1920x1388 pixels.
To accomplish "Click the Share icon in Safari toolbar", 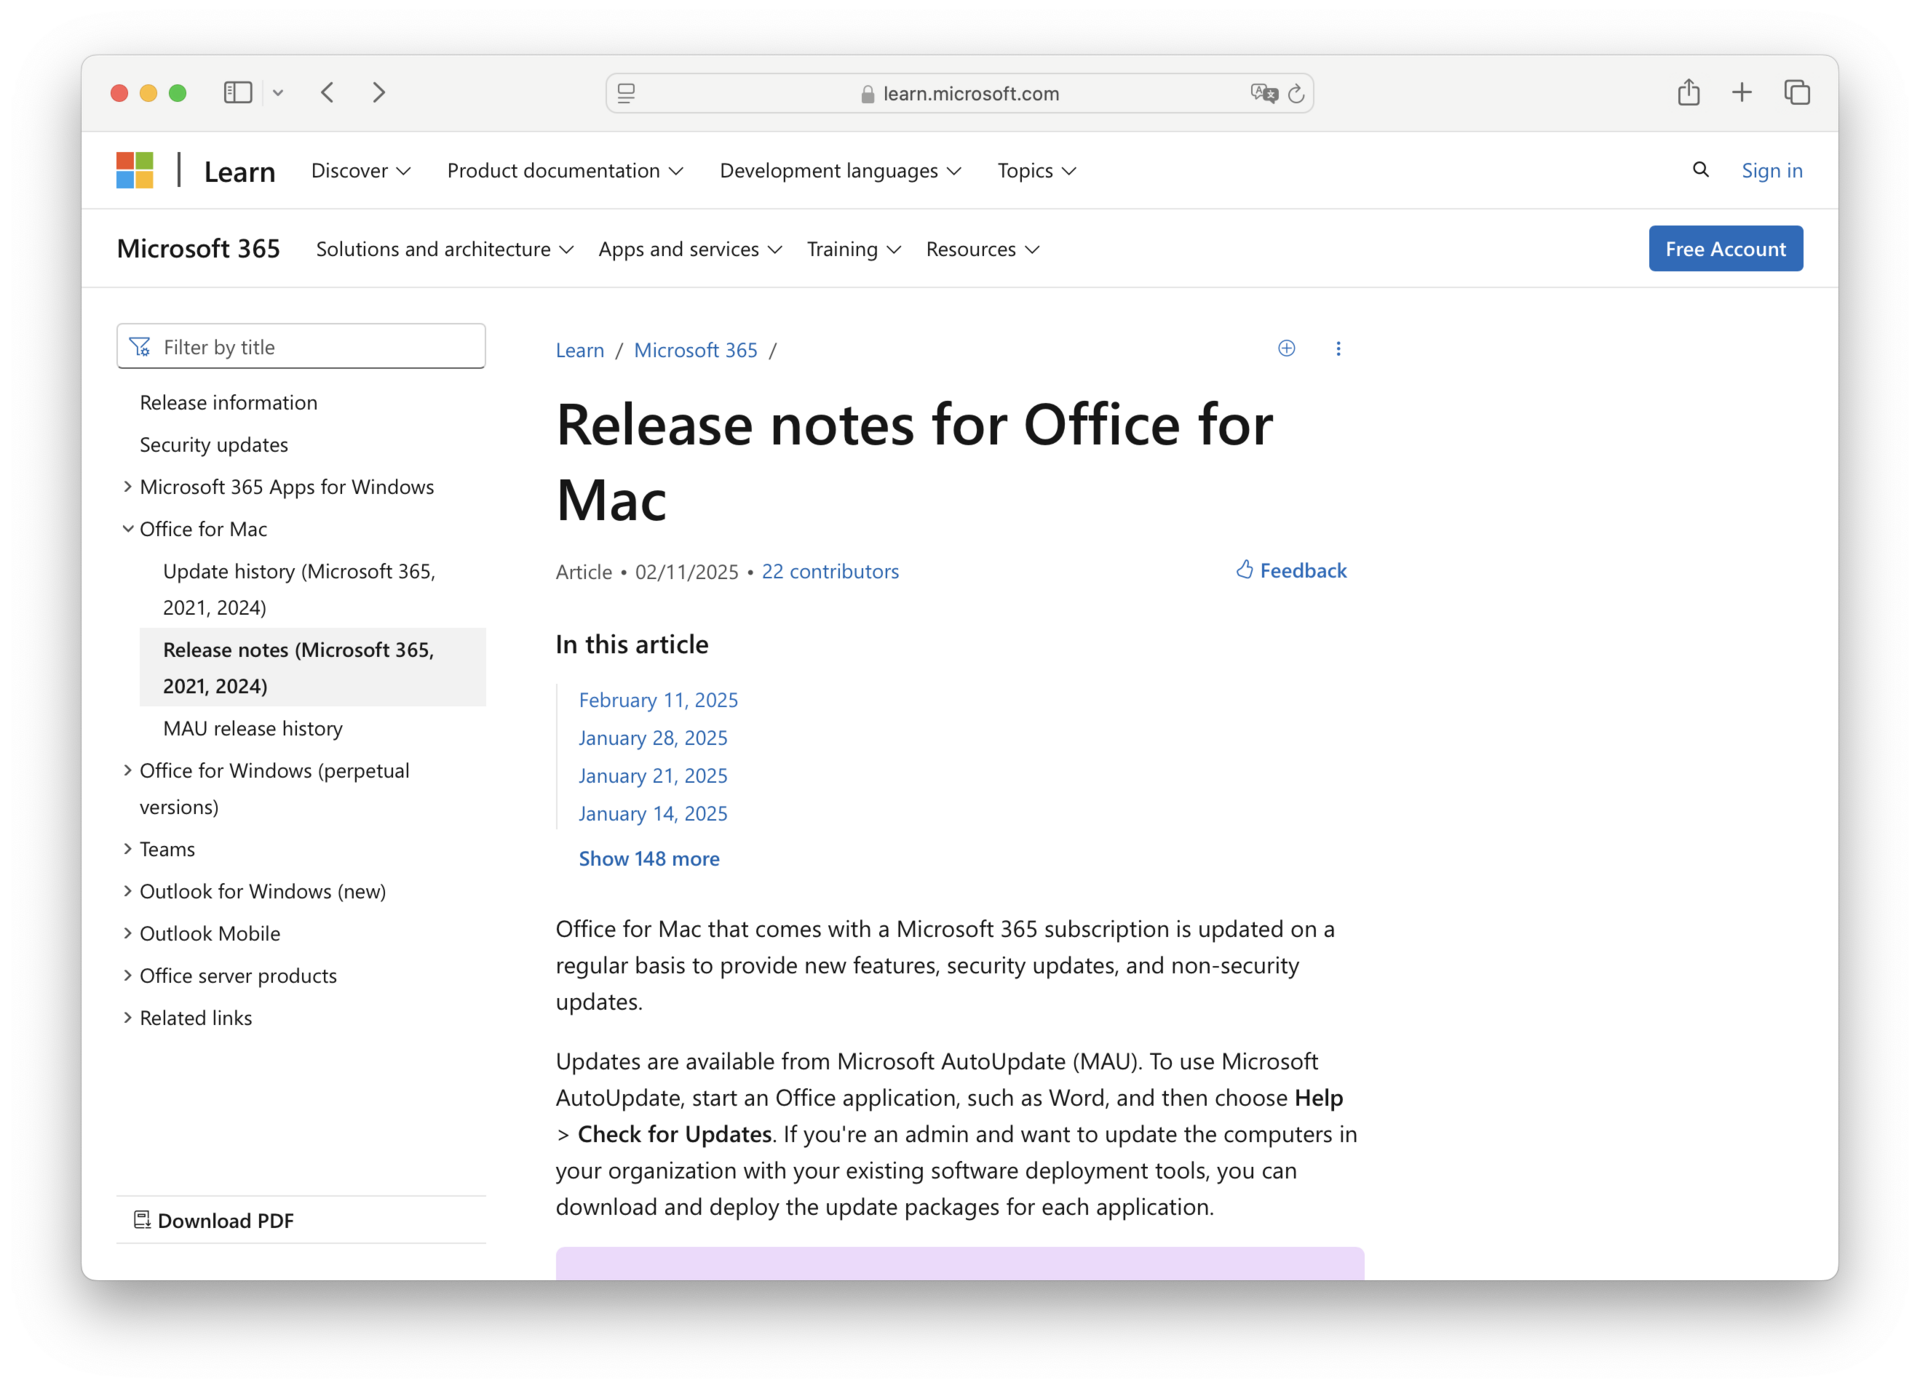I will [1688, 92].
